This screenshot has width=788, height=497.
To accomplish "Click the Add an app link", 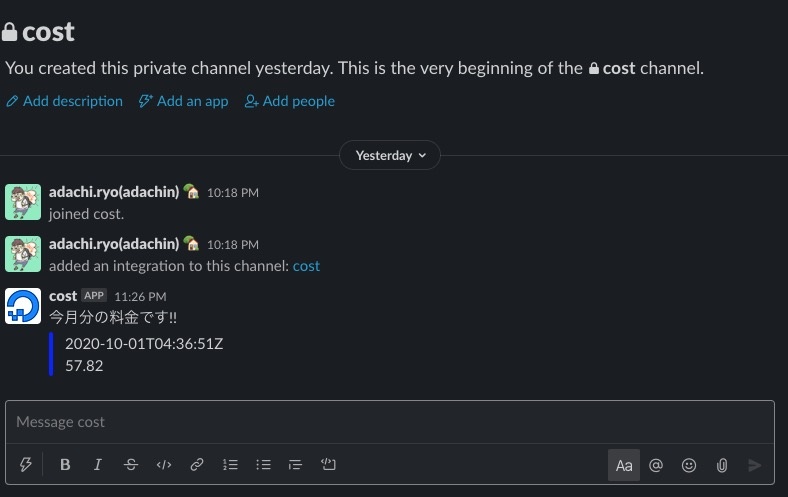I will (184, 101).
